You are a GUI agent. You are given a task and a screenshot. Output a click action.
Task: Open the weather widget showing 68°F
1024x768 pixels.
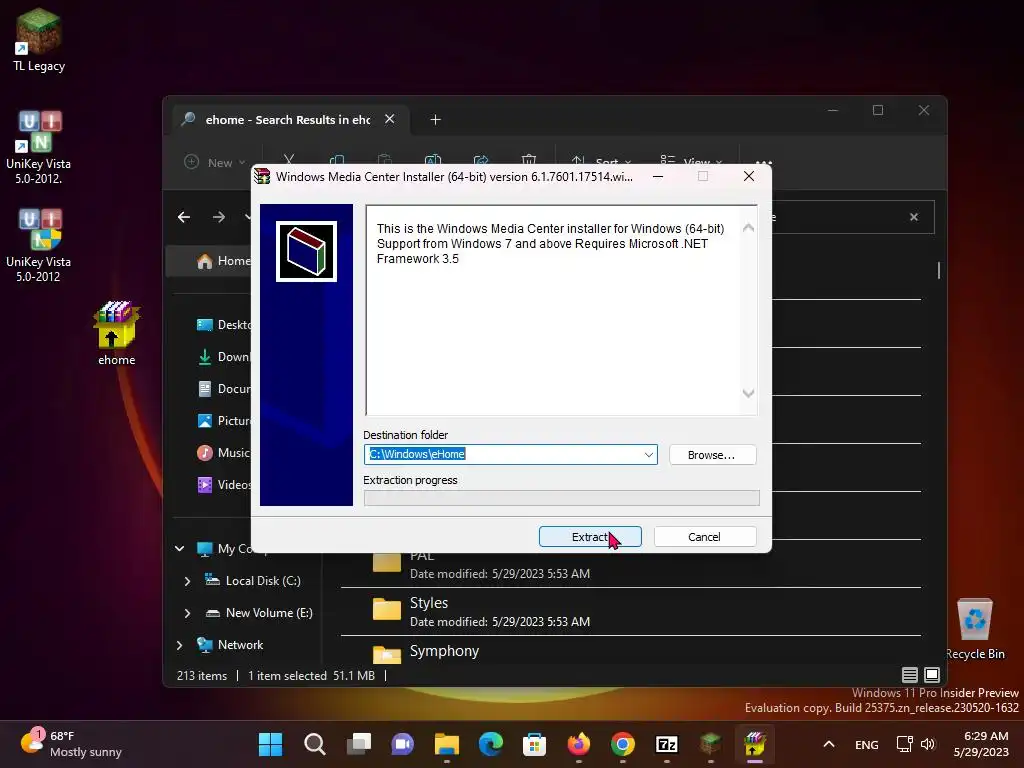[x=71, y=744]
